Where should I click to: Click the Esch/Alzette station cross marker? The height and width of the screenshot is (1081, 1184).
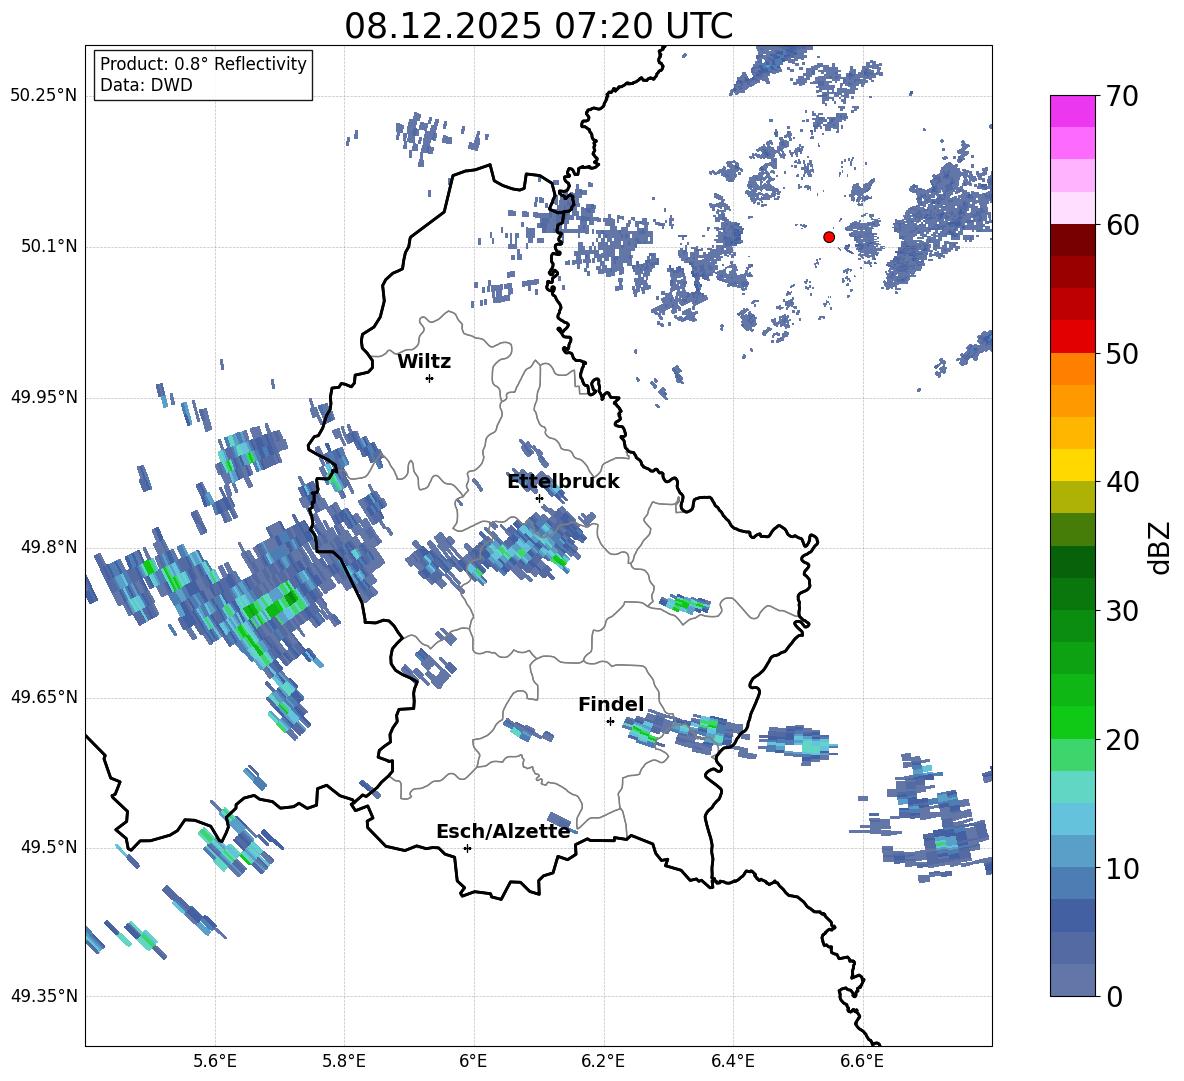pos(467,848)
